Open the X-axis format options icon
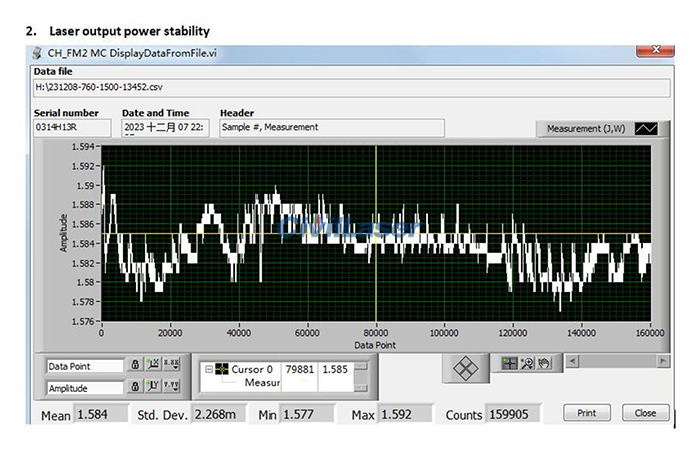700x453 pixels. (x=171, y=367)
